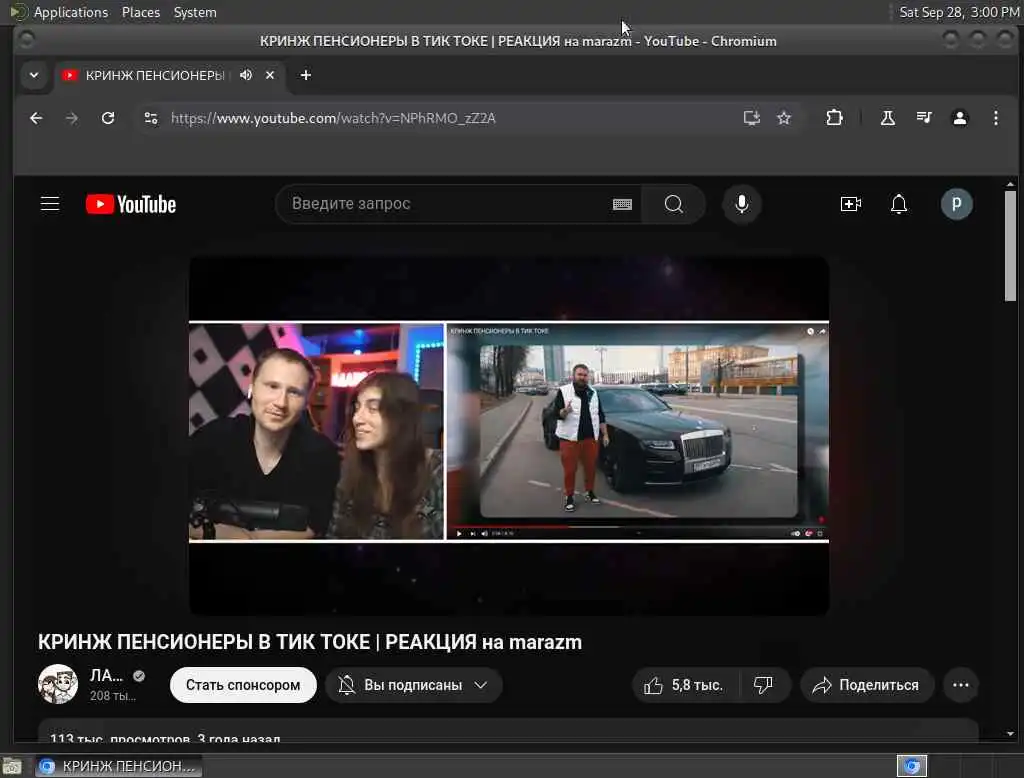Open the ЛА... channel name link

tap(106, 675)
